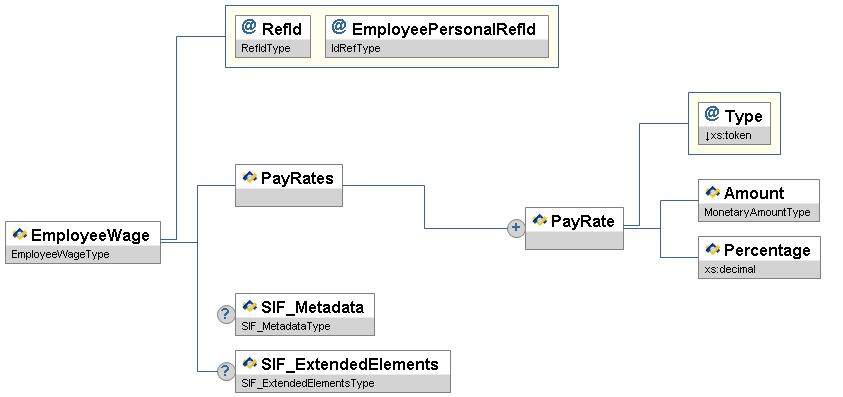Click the Percentage element icon
The height and width of the screenshot is (397, 843).
coord(713,249)
